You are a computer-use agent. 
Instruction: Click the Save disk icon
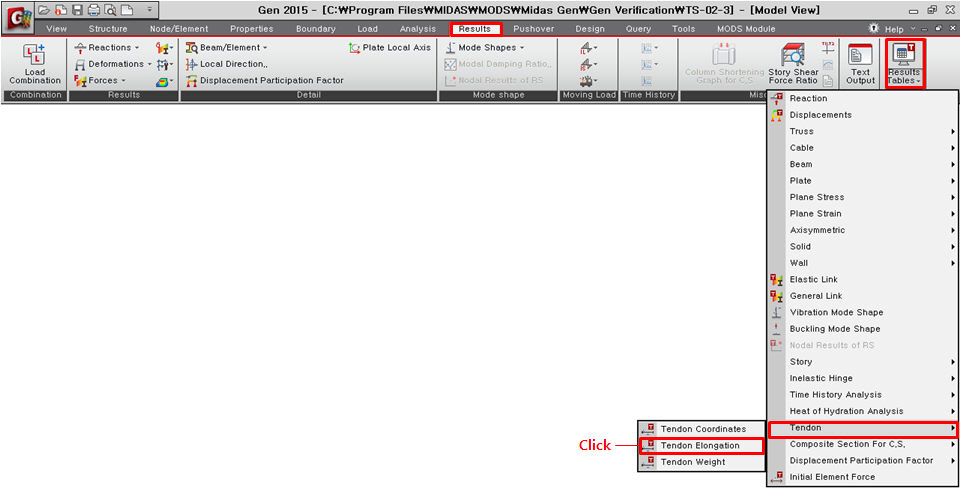tap(77, 10)
